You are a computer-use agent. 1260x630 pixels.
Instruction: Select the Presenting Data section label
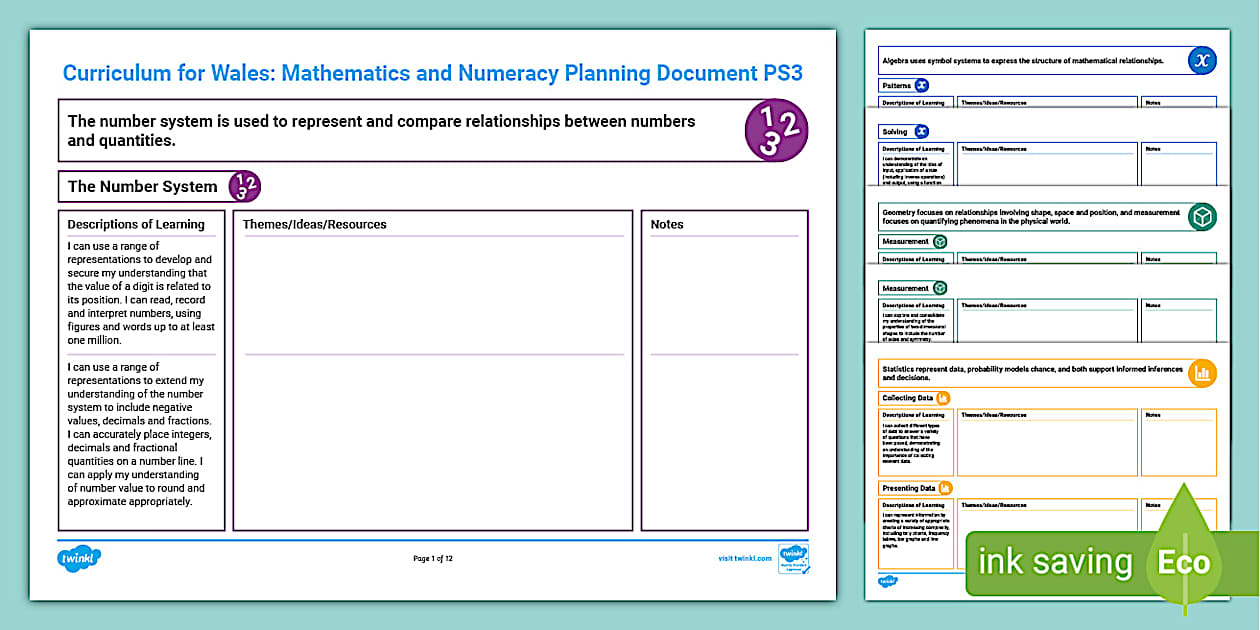[912, 487]
